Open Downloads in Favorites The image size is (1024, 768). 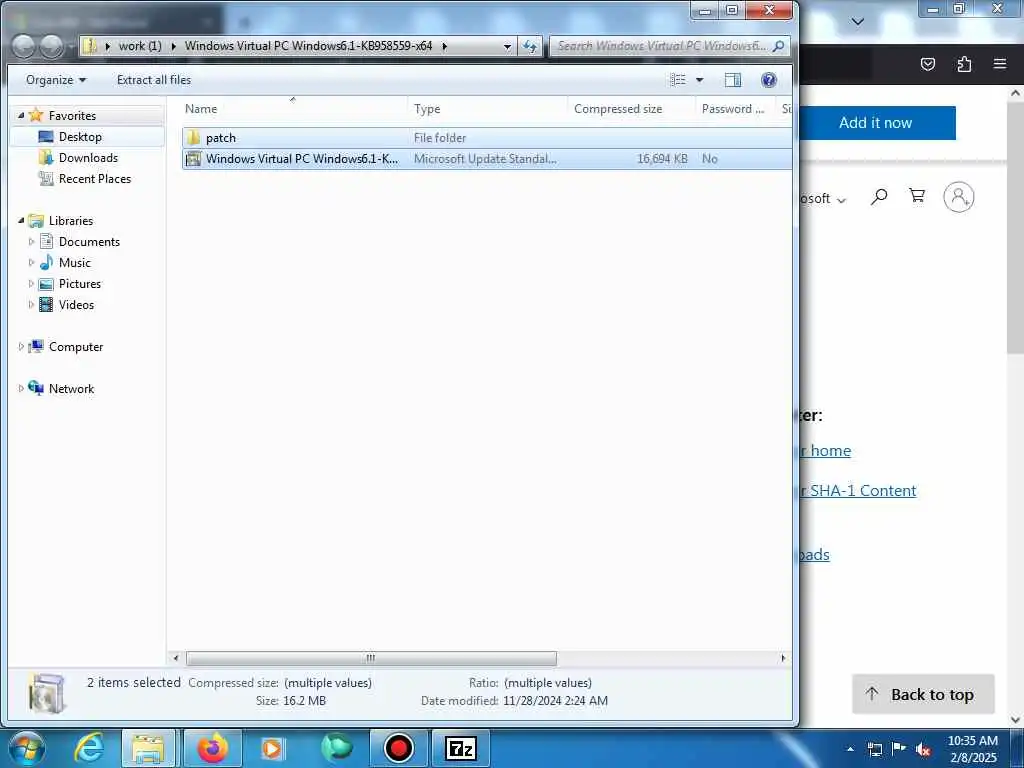coord(88,157)
